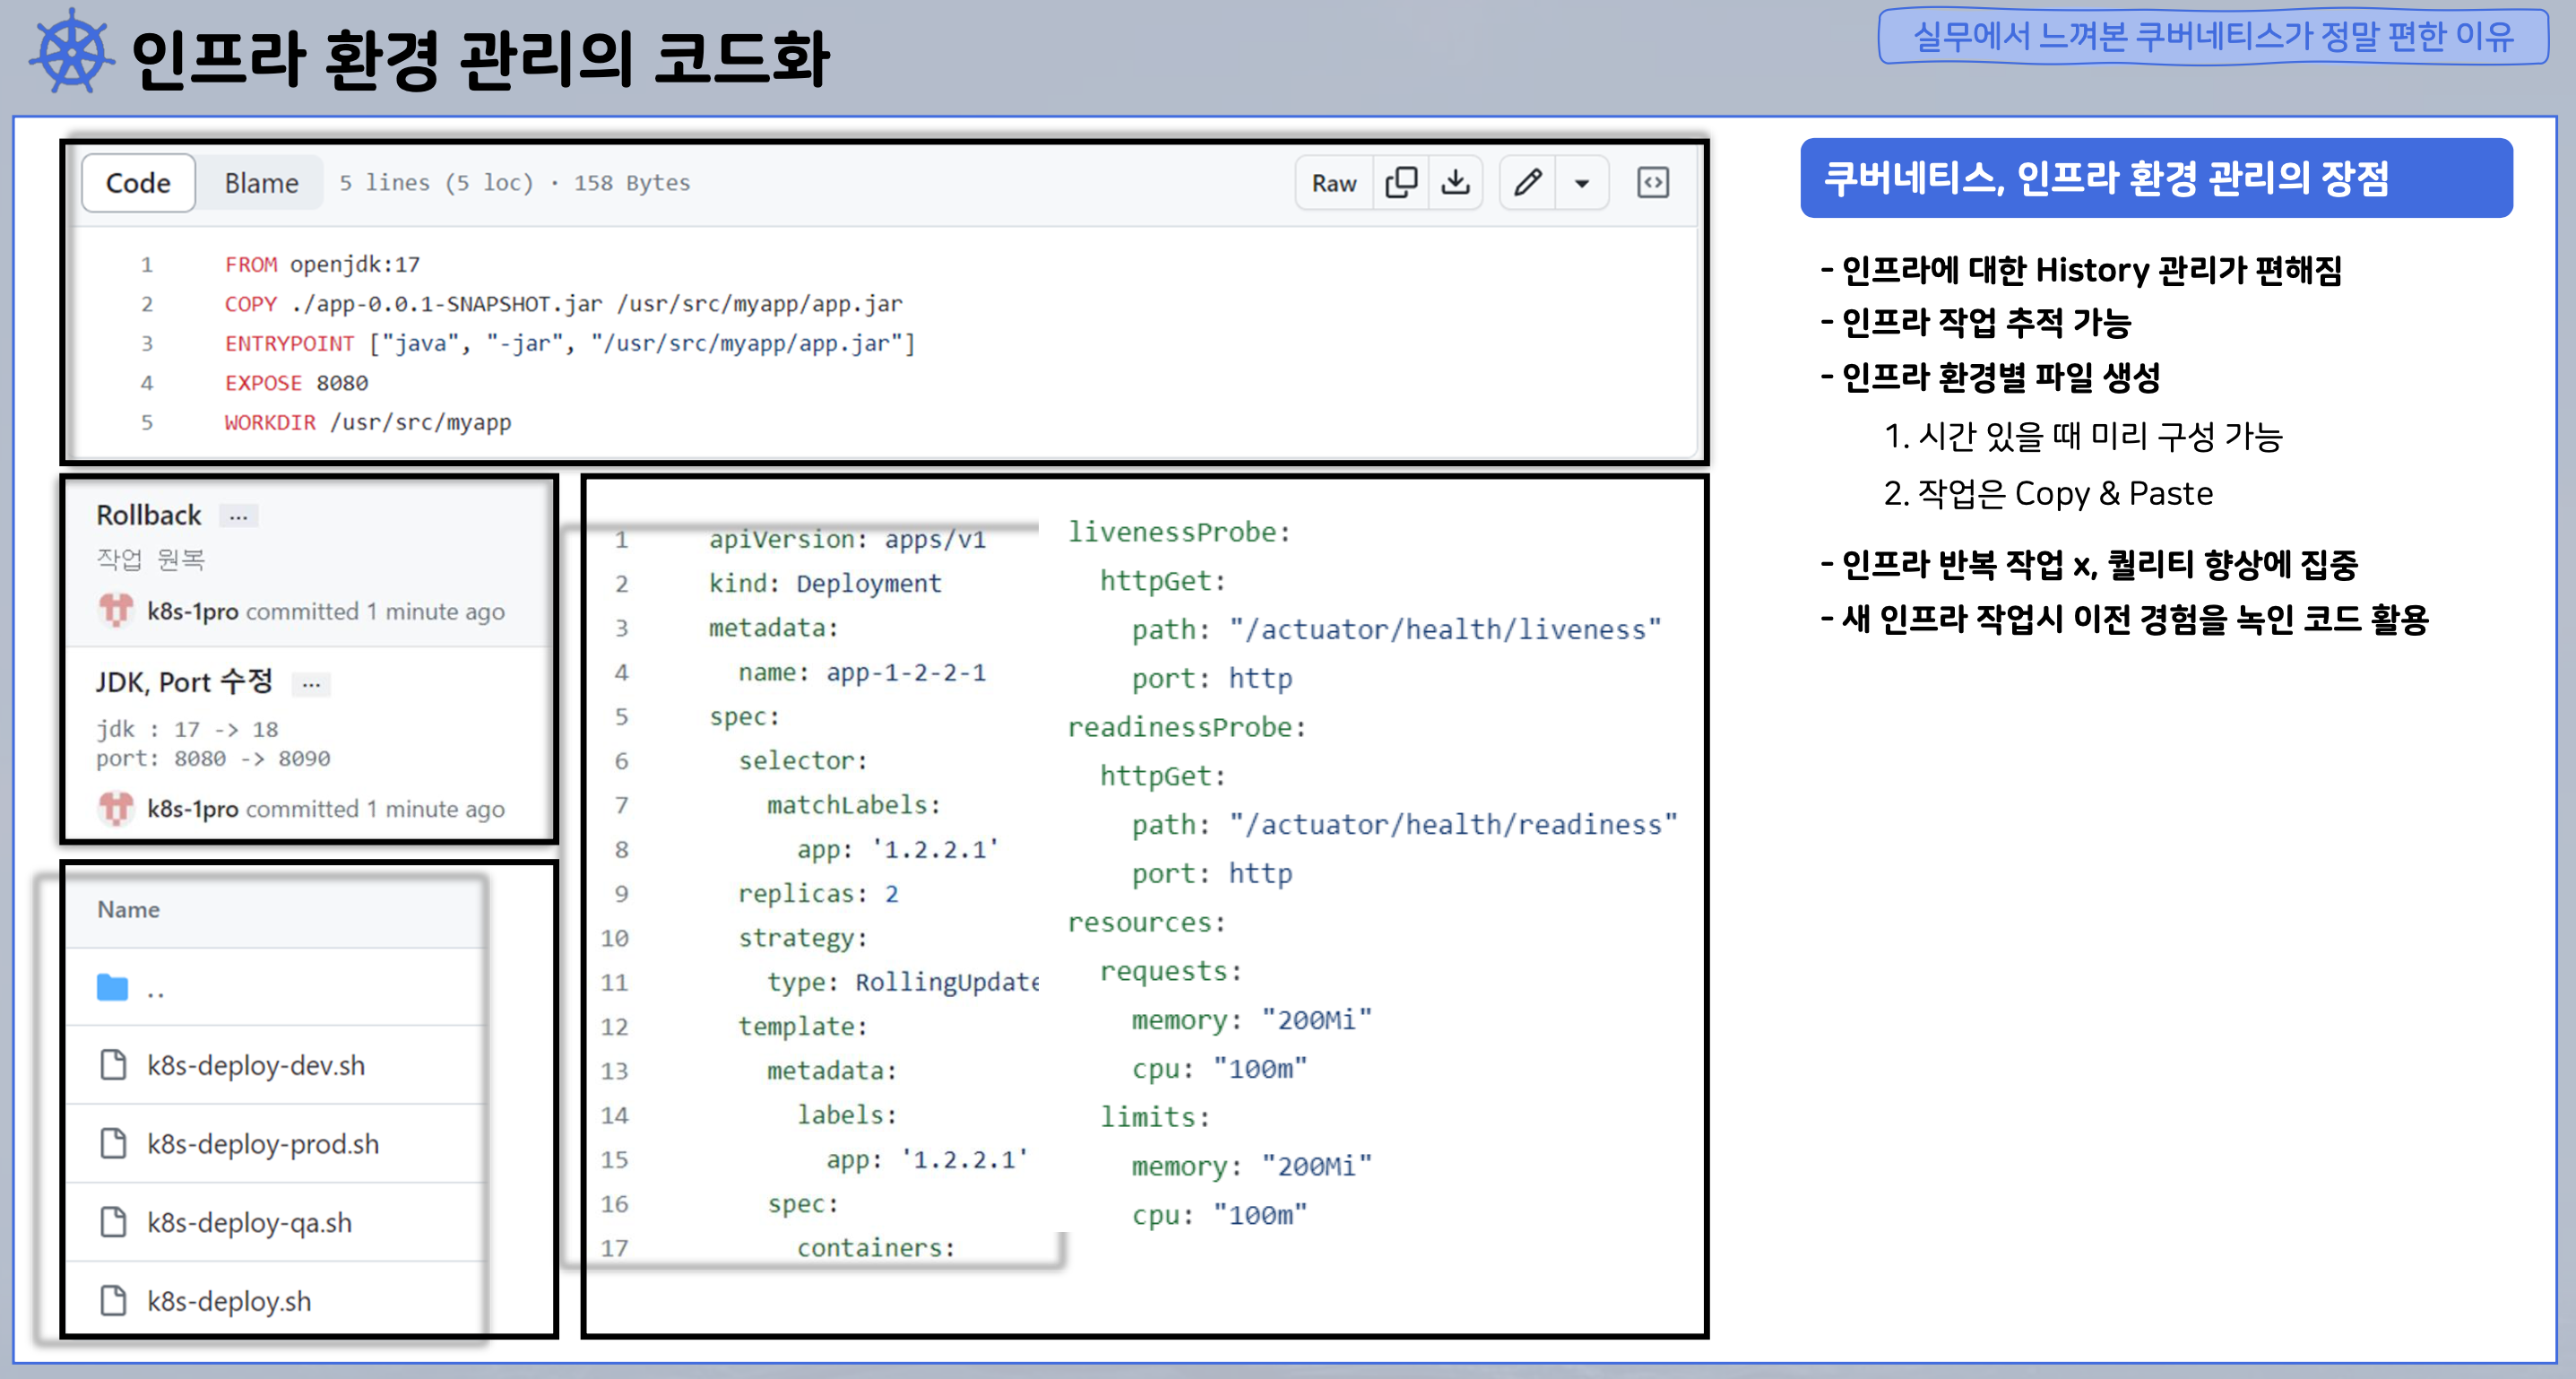Click '2. 작업은 Copy & Paste' item
Image resolution: width=2576 pixels, height=1379 pixels.
pyautogui.click(x=2048, y=493)
